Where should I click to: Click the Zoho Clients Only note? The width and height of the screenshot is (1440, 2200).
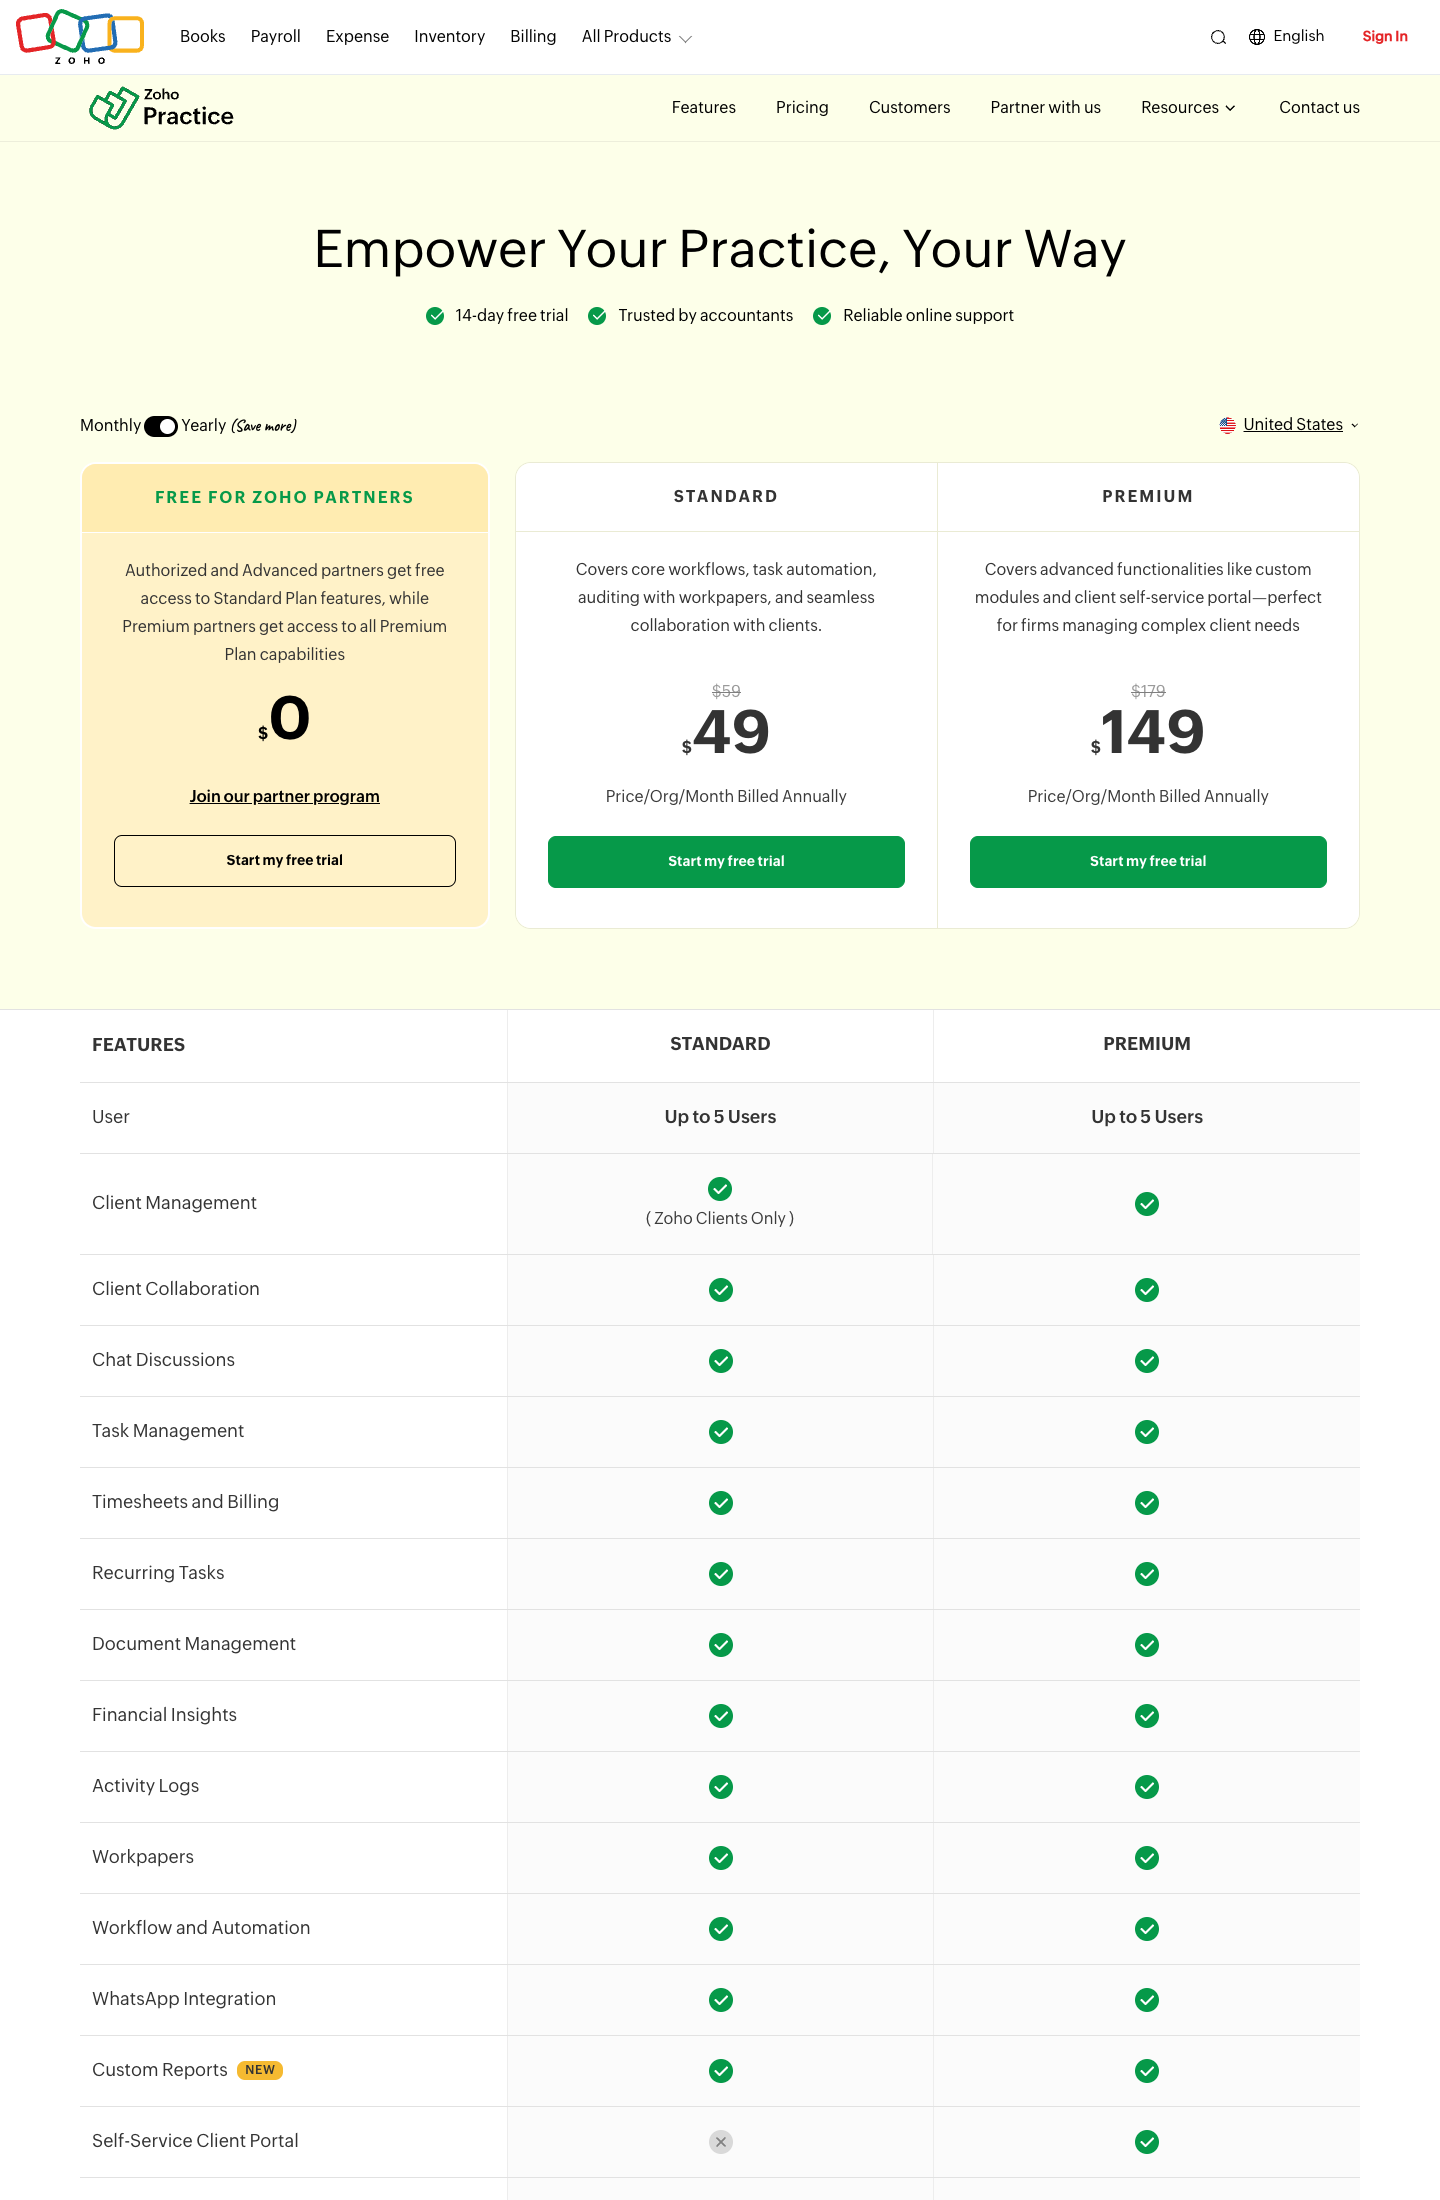click(720, 1219)
